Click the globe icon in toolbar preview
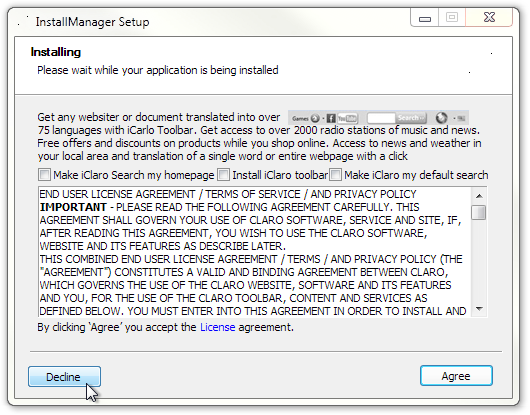This screenshot has height=415, width=530. 441,118
